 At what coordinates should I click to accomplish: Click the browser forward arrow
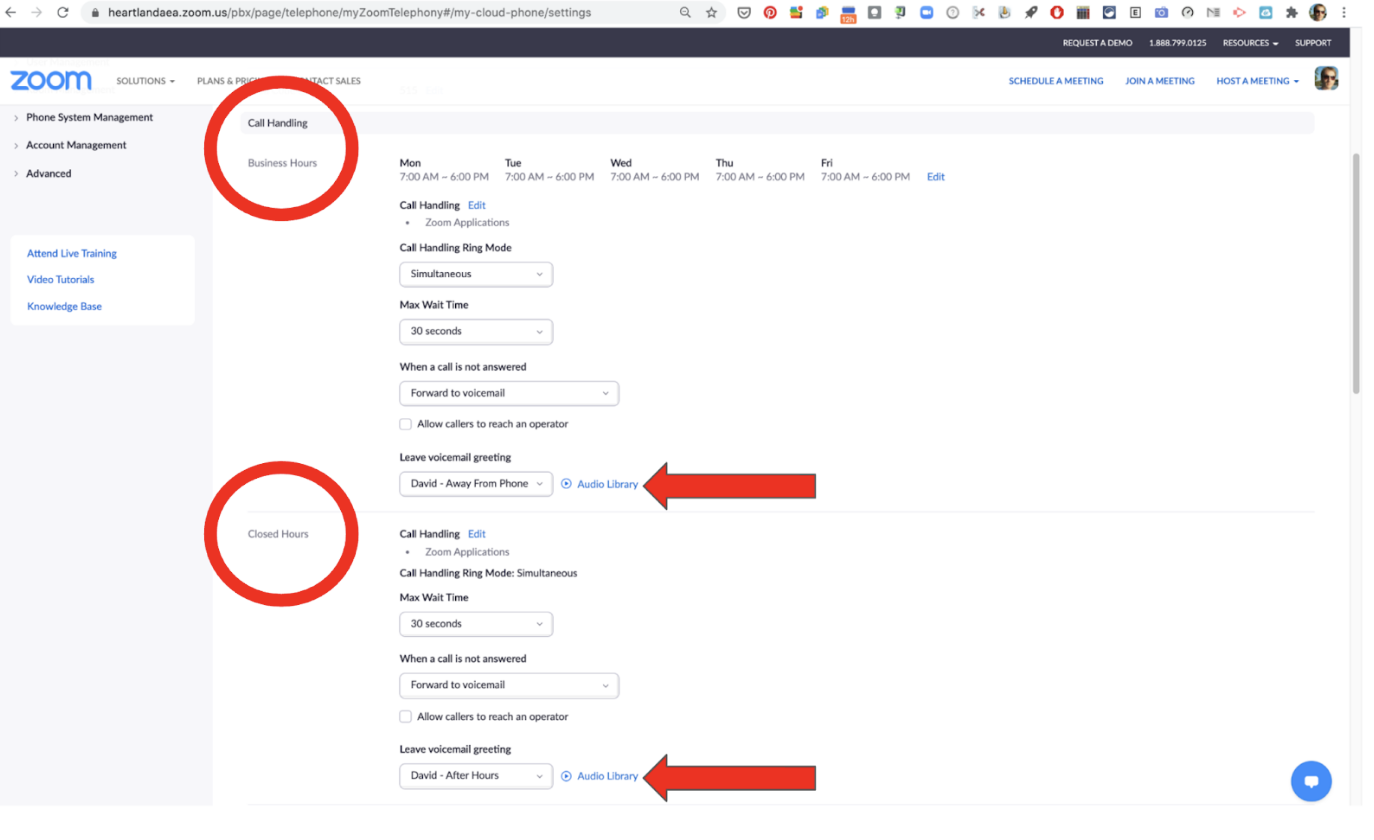point(37,13)
